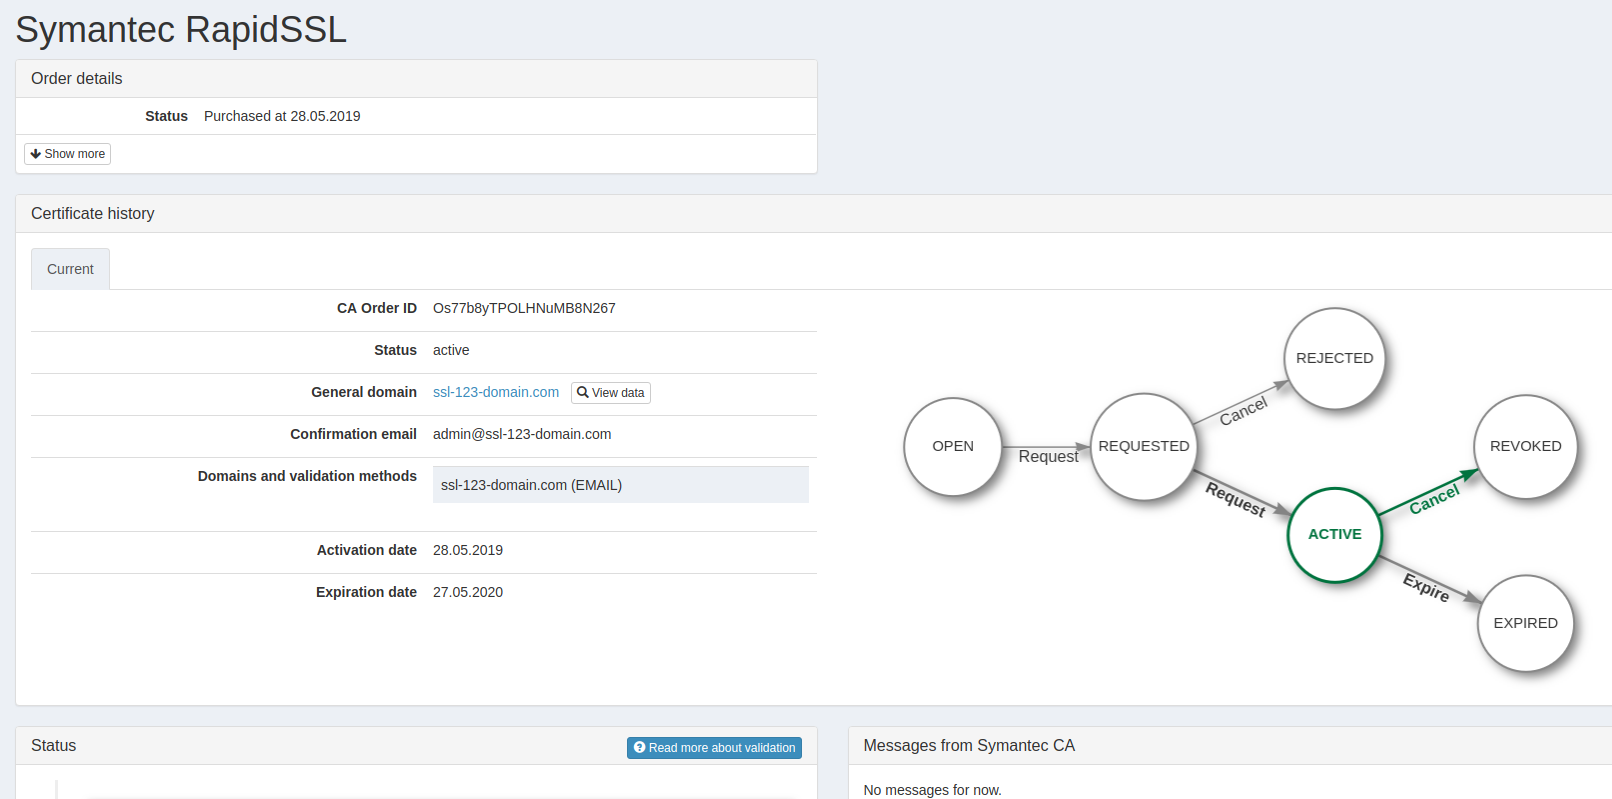The width and height of the screenshot is (1612, 799).
Task: Click the Certificate history panel heading
Action: [x=93, y=213]
